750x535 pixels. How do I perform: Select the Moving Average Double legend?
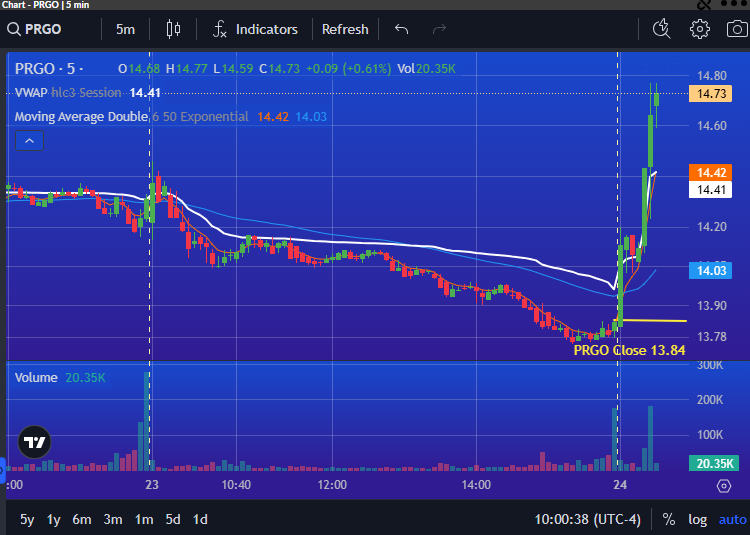(81, 117)
